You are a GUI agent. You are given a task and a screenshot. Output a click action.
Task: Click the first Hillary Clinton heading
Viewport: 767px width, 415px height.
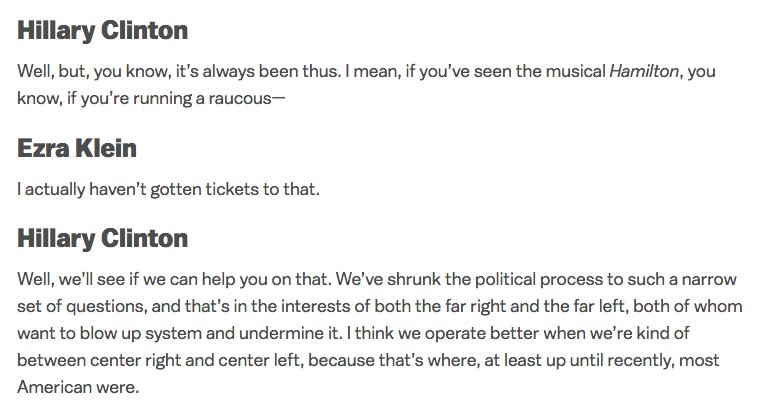click(x=103, y=31)
